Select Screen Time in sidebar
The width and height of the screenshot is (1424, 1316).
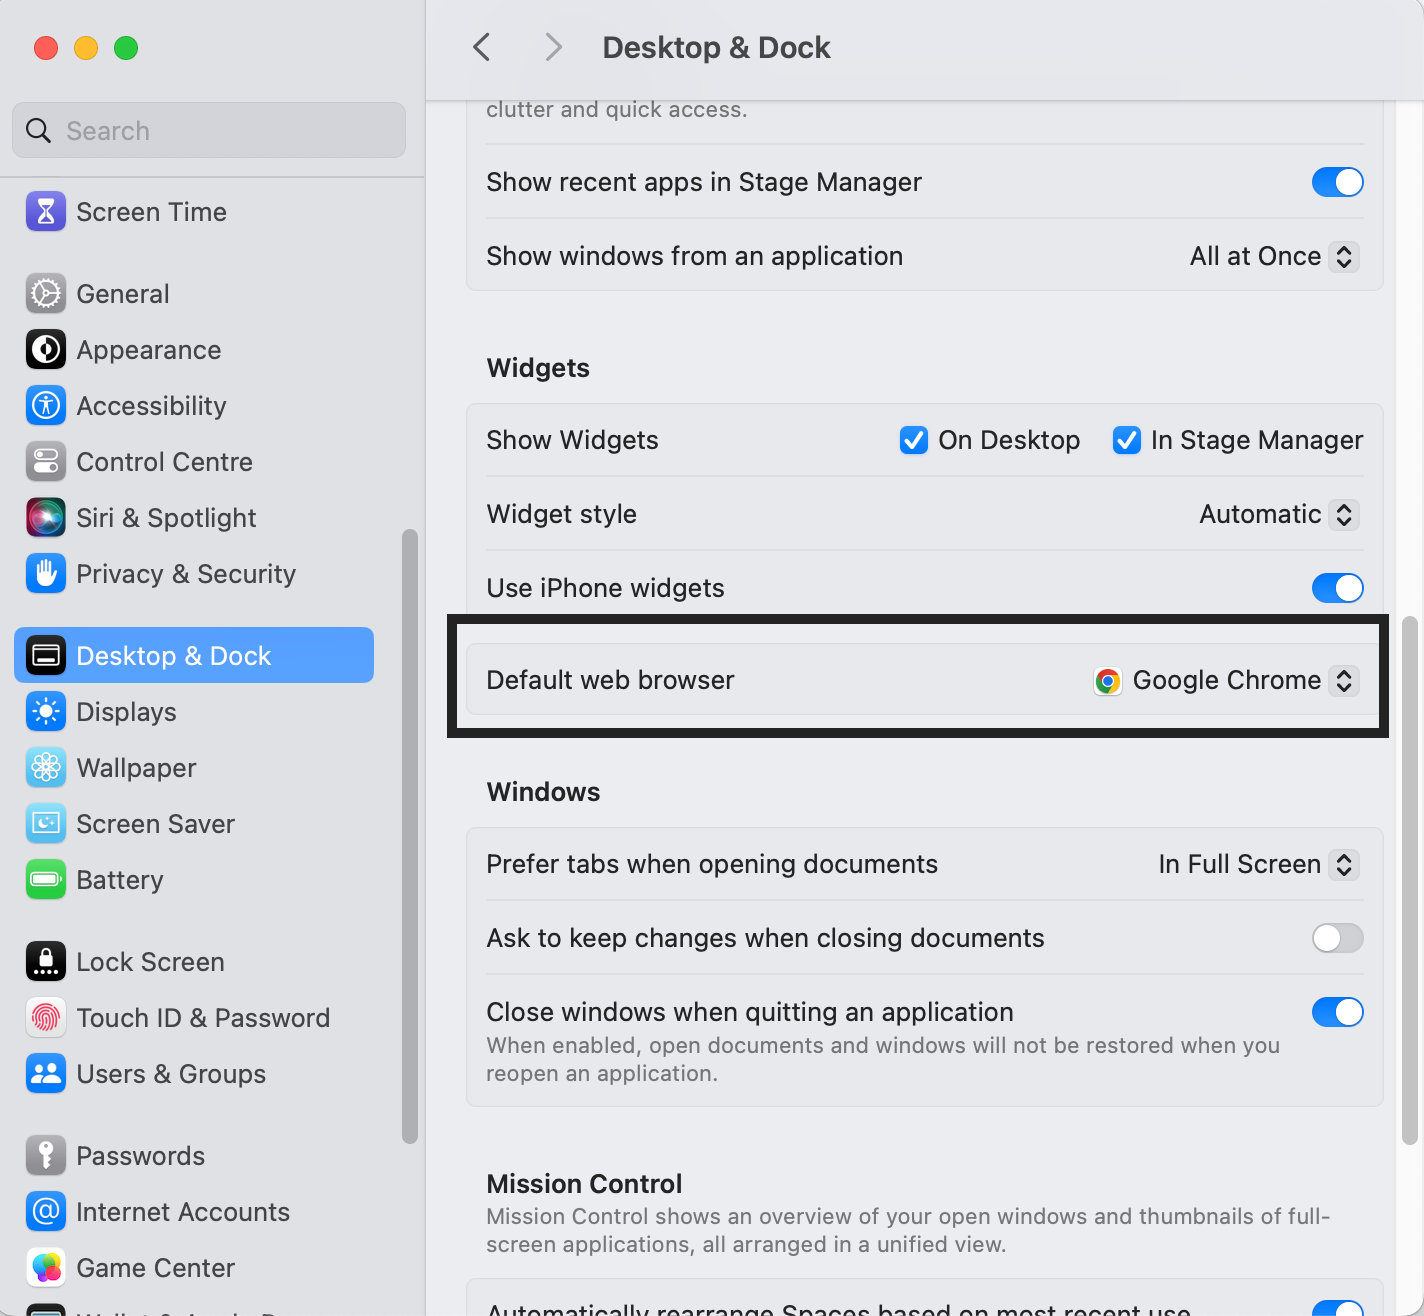[152, 212]
